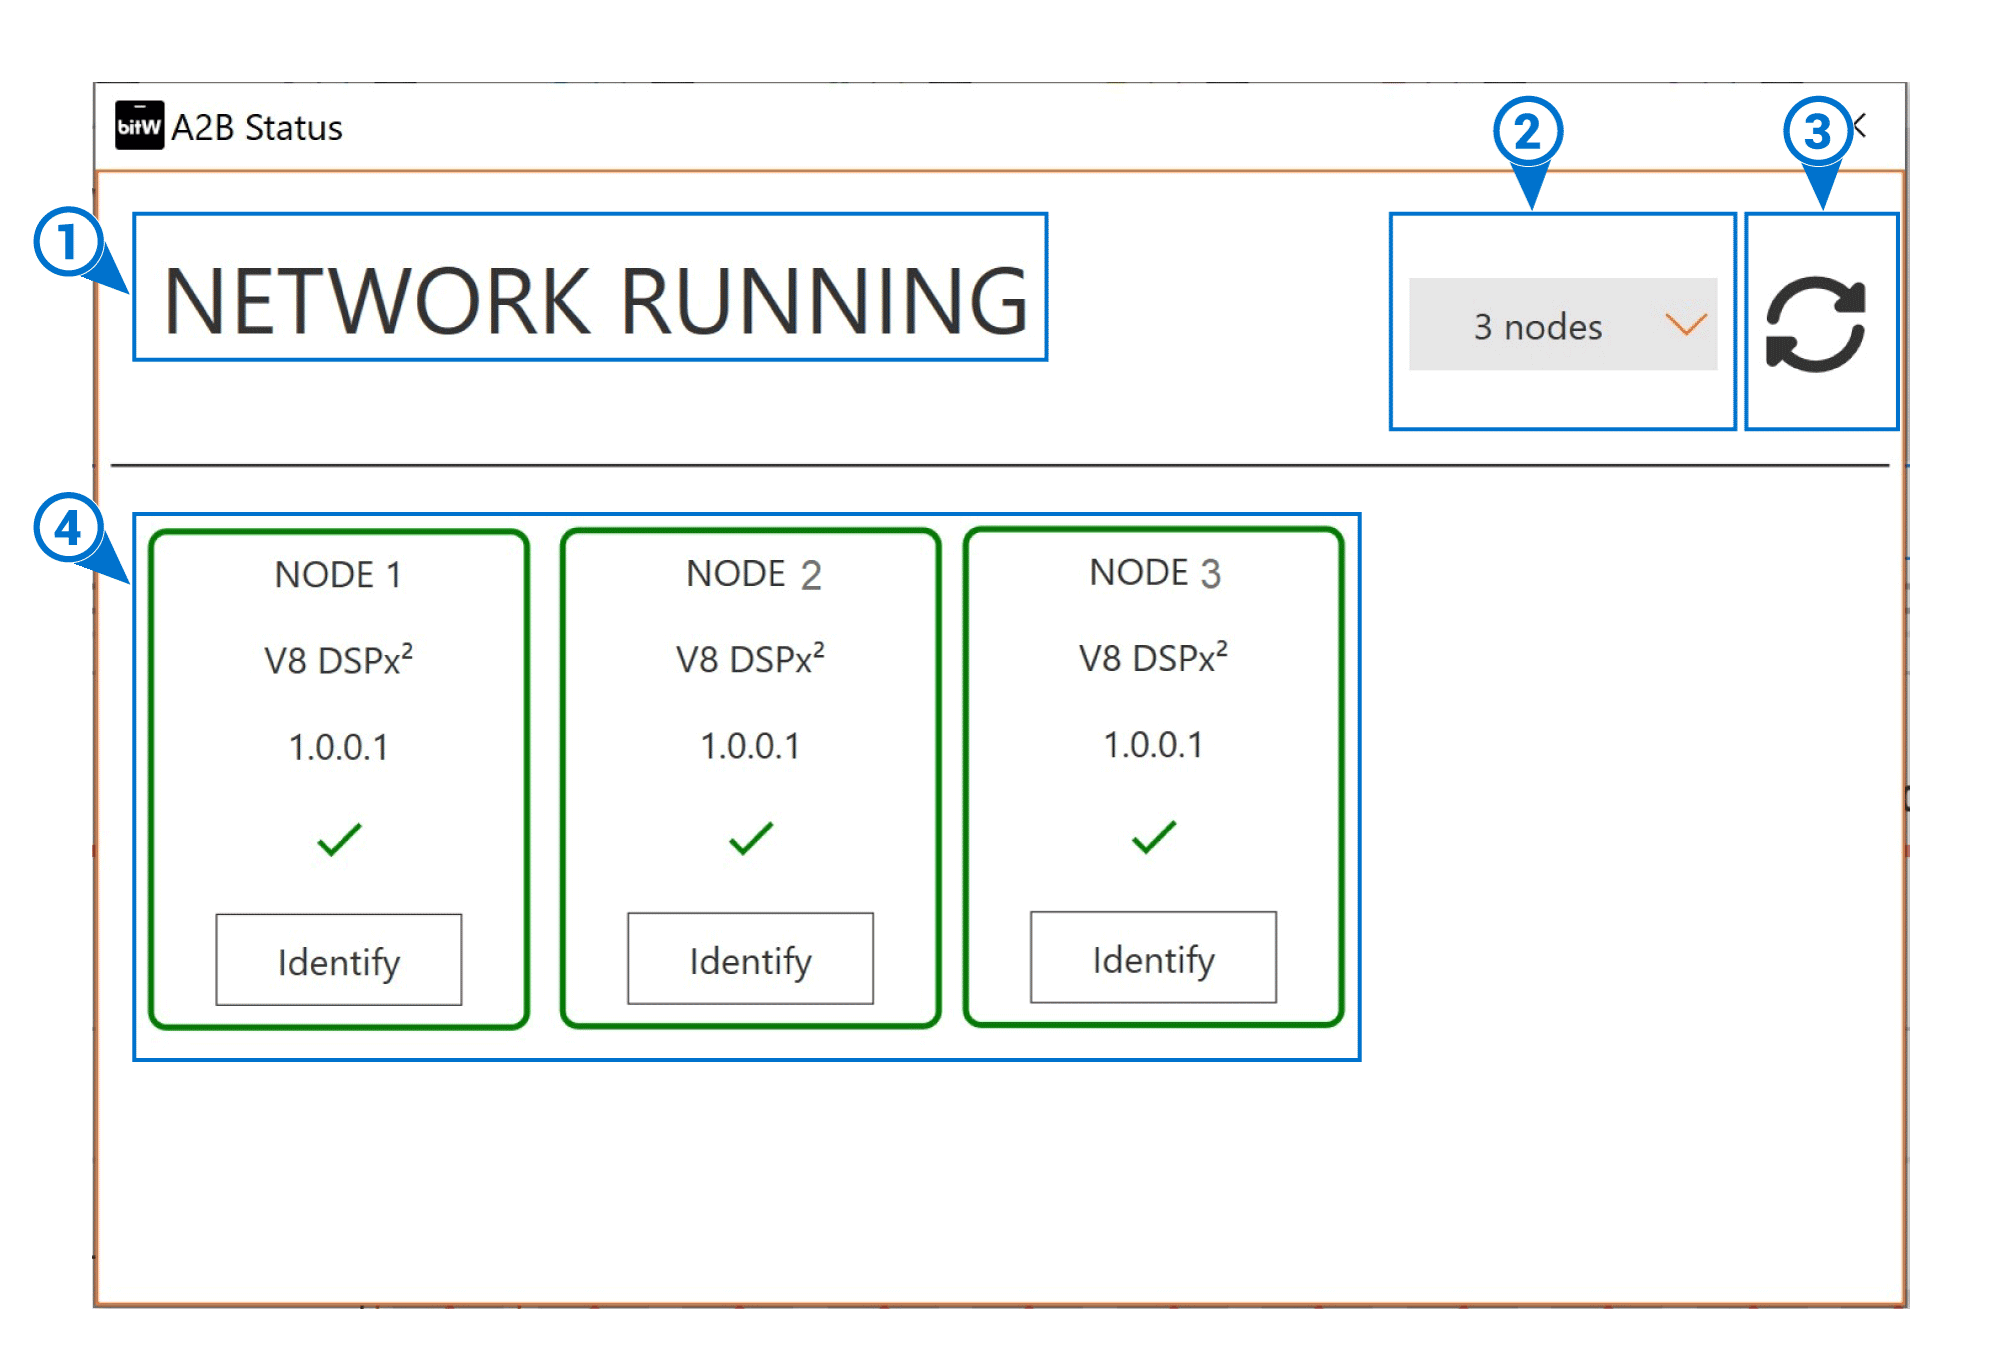Select the NODE 1 title label

pos(338,575)
